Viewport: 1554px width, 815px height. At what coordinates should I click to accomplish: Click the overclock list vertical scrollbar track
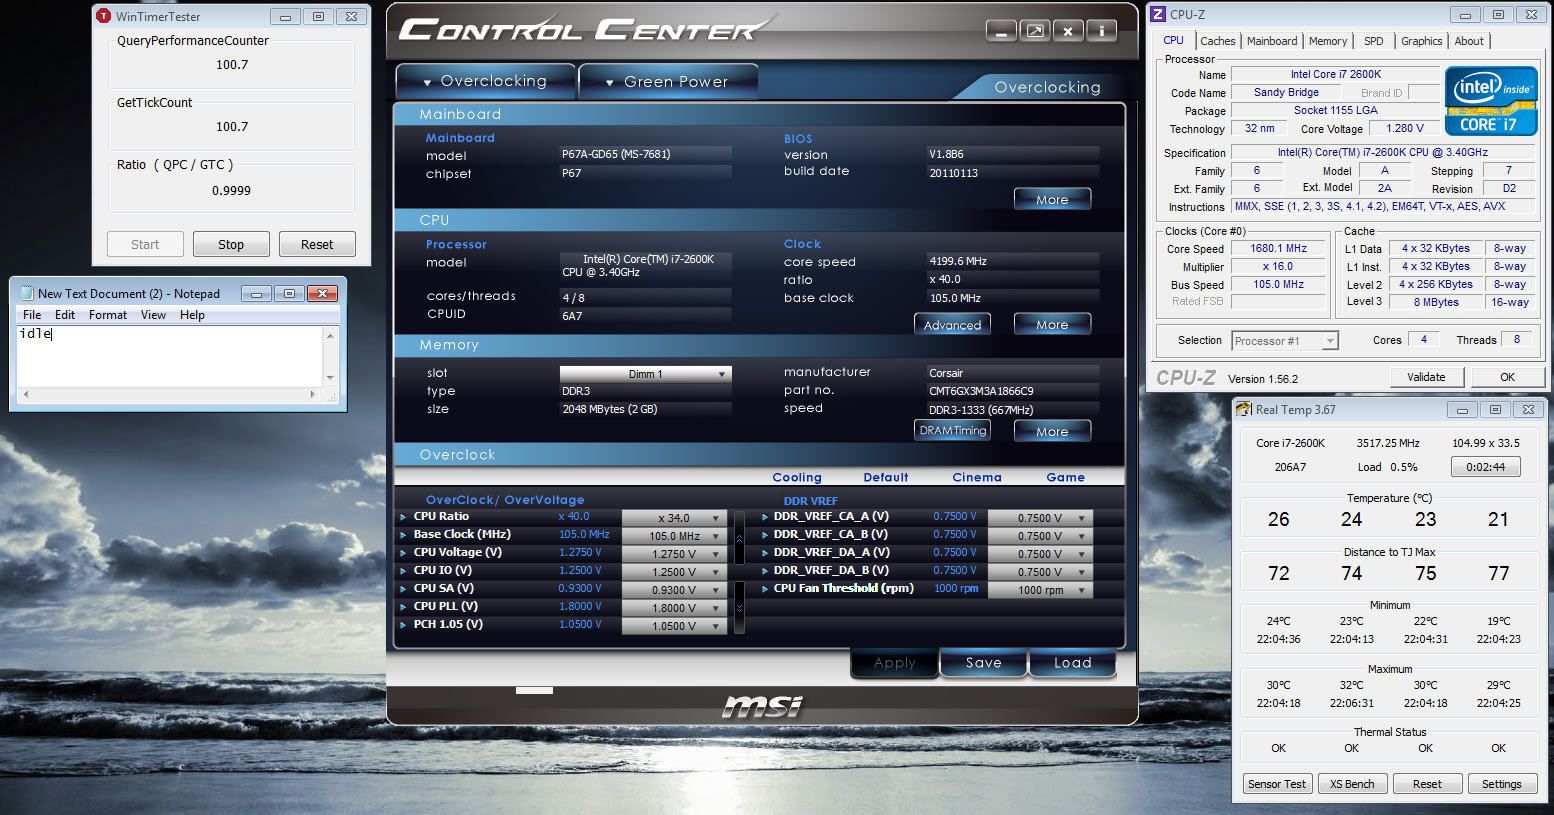[x=739, y=573]
